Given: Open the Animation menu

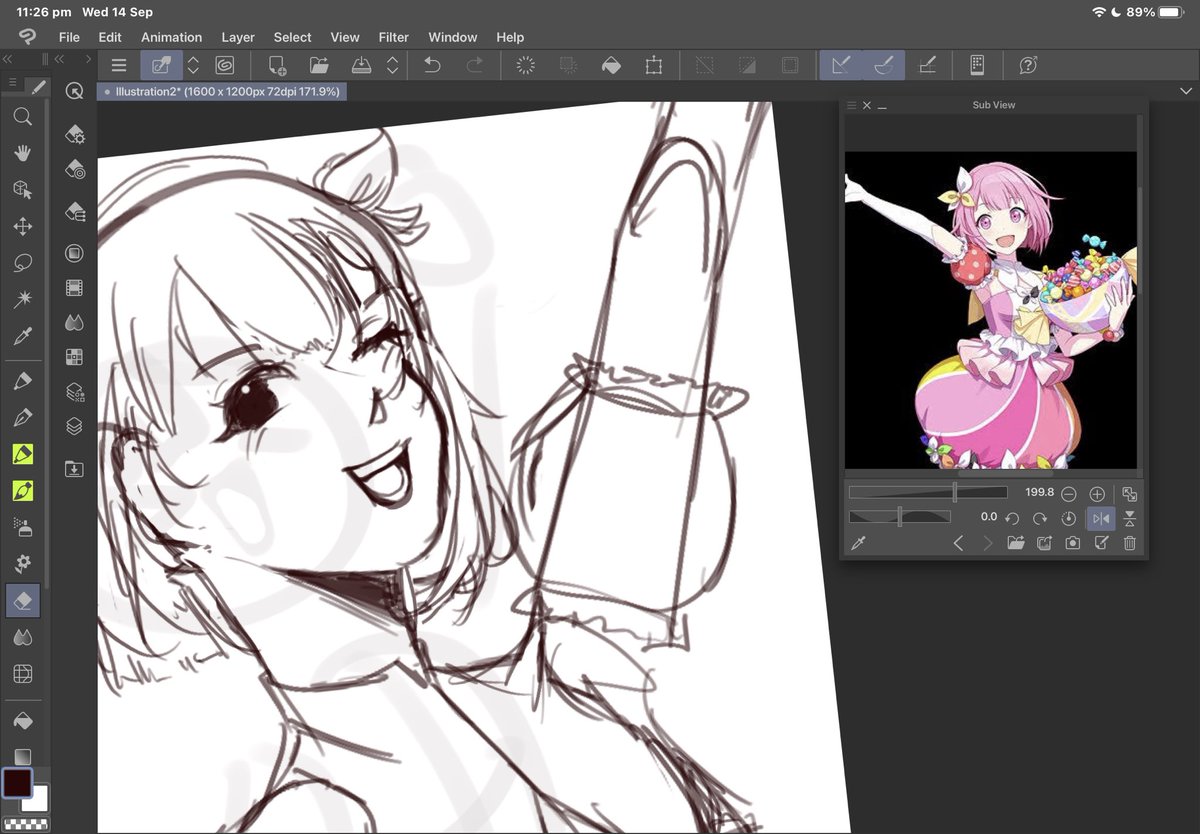Looking at the screenshot, I should (x=171, y=37).
